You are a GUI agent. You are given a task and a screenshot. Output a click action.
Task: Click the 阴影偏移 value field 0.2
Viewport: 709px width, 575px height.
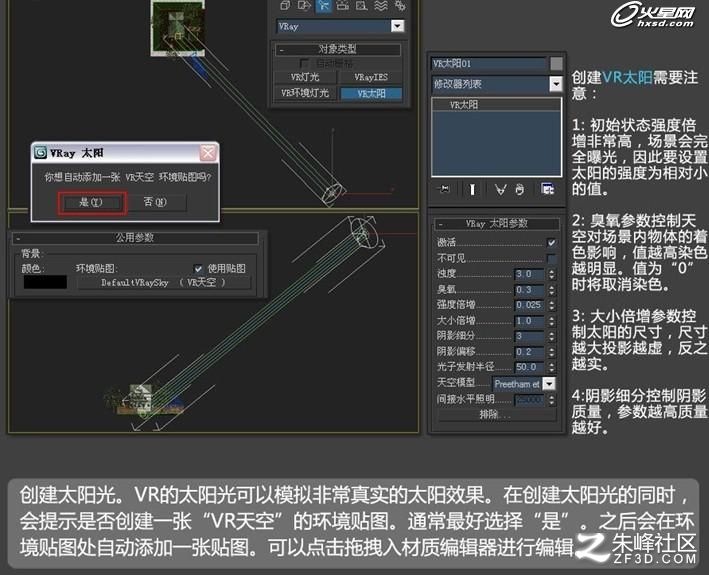[530, 351]
